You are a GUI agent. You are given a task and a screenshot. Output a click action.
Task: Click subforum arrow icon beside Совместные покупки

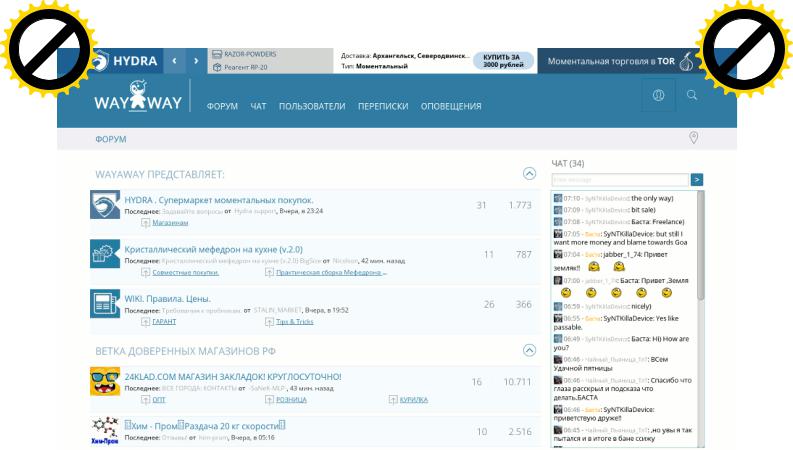point(146,272)
